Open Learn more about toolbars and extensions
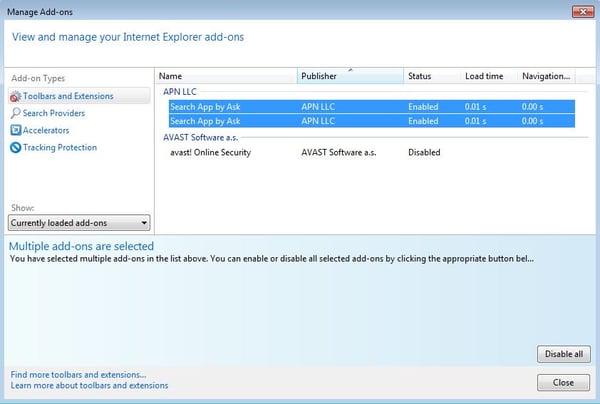This screenshot has height=404, width=600. point(89,385)
